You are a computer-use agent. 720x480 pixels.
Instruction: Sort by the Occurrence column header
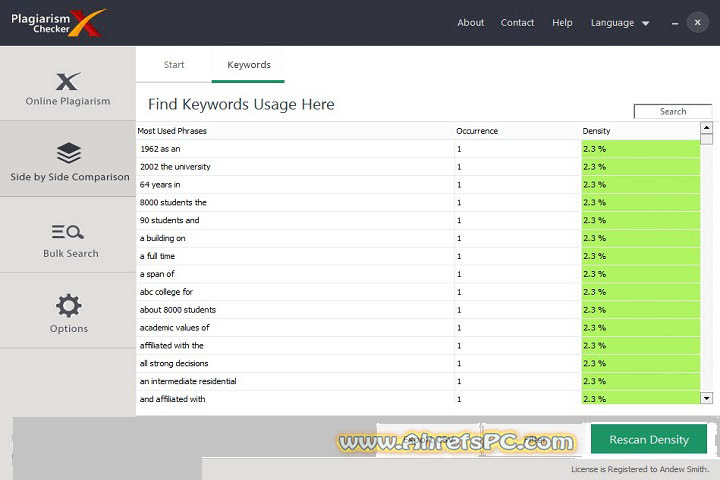[x=477, y=131]
